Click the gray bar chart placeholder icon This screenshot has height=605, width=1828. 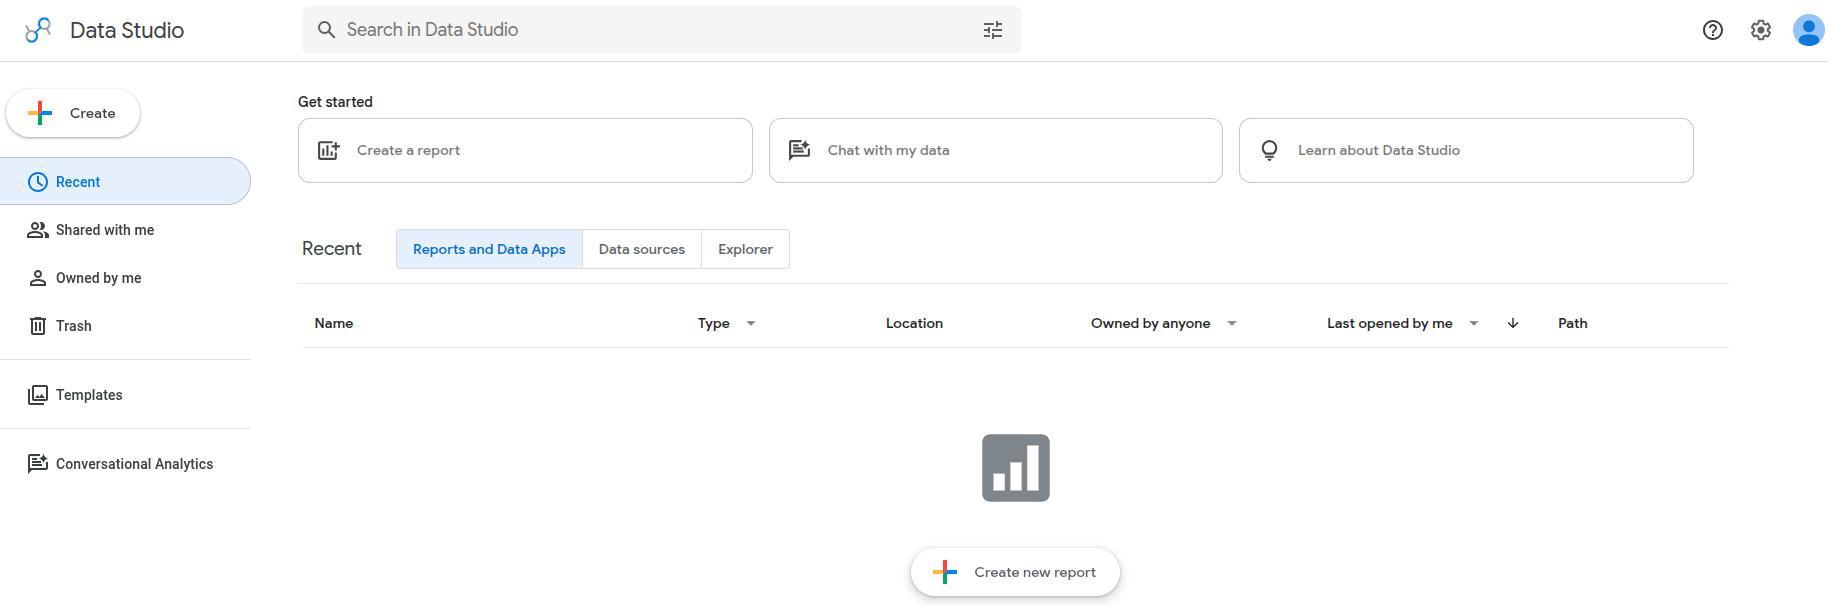point(1016,468)
